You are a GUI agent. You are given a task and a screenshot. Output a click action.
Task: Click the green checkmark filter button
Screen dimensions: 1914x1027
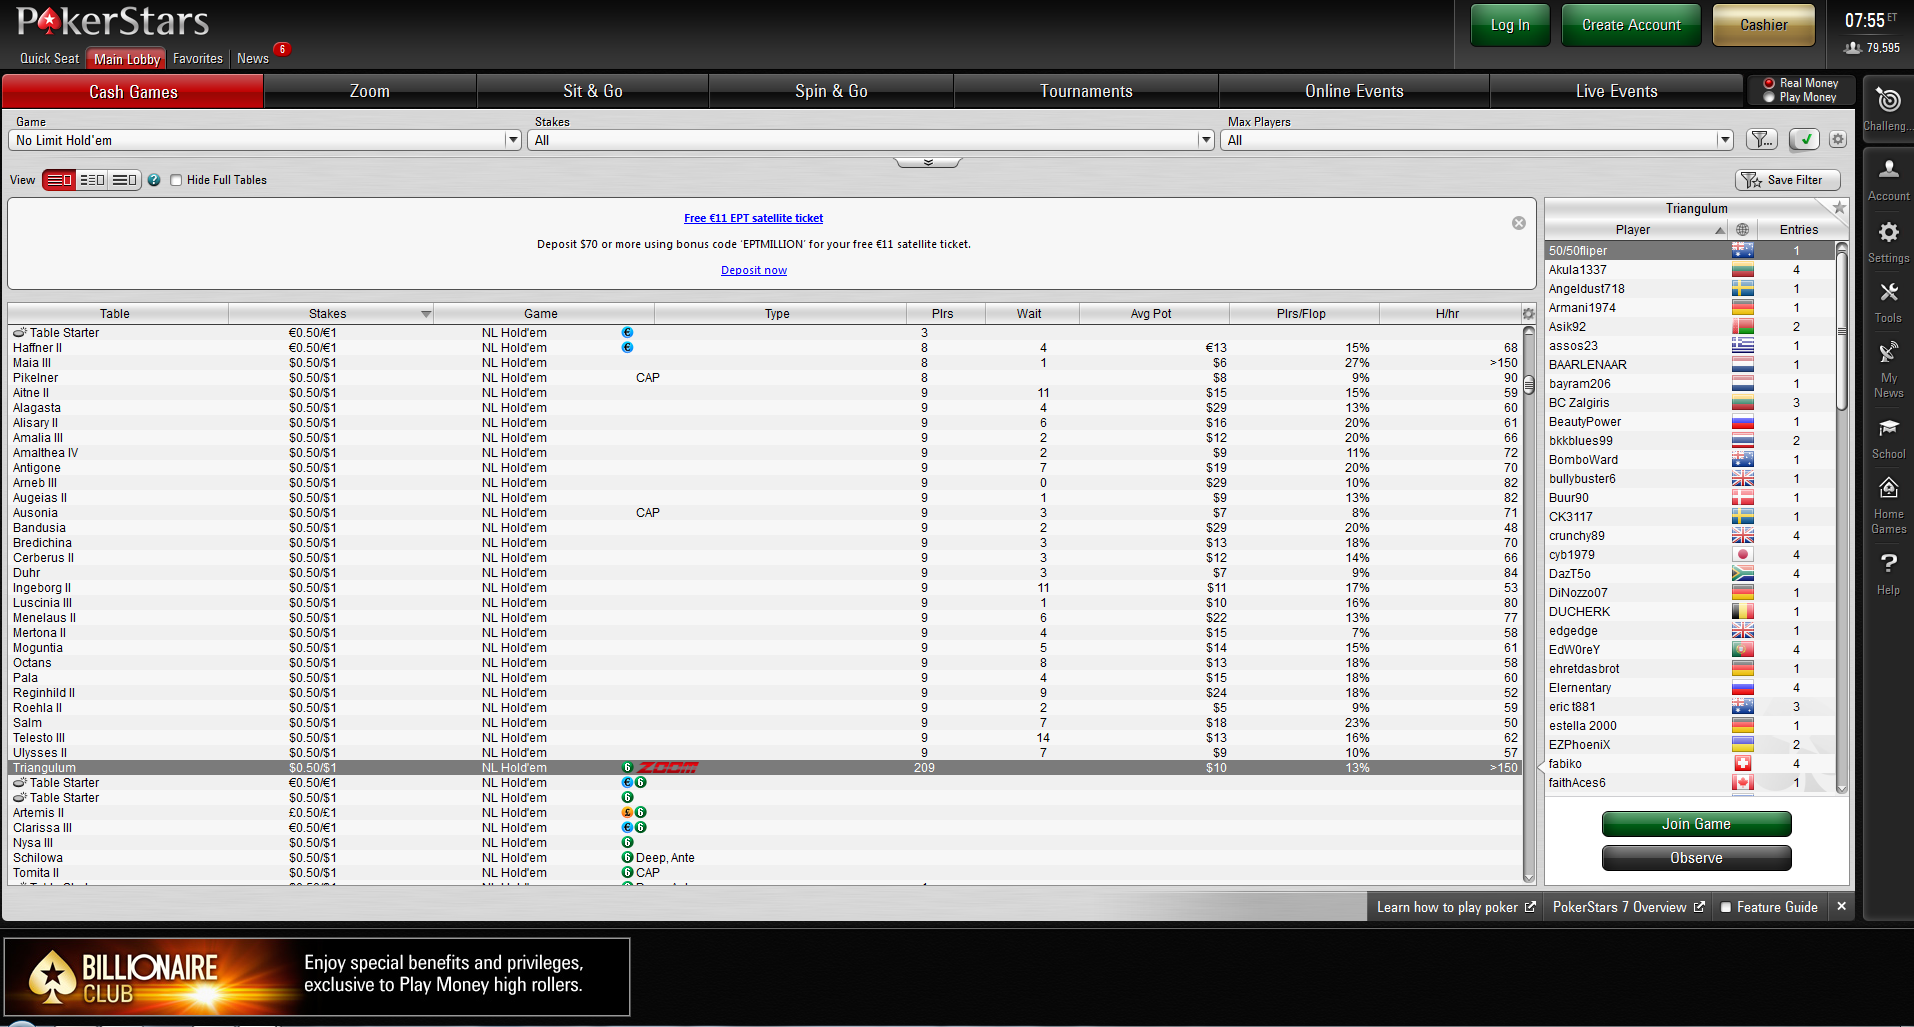pyautogui.click(x=1804, y=140)
